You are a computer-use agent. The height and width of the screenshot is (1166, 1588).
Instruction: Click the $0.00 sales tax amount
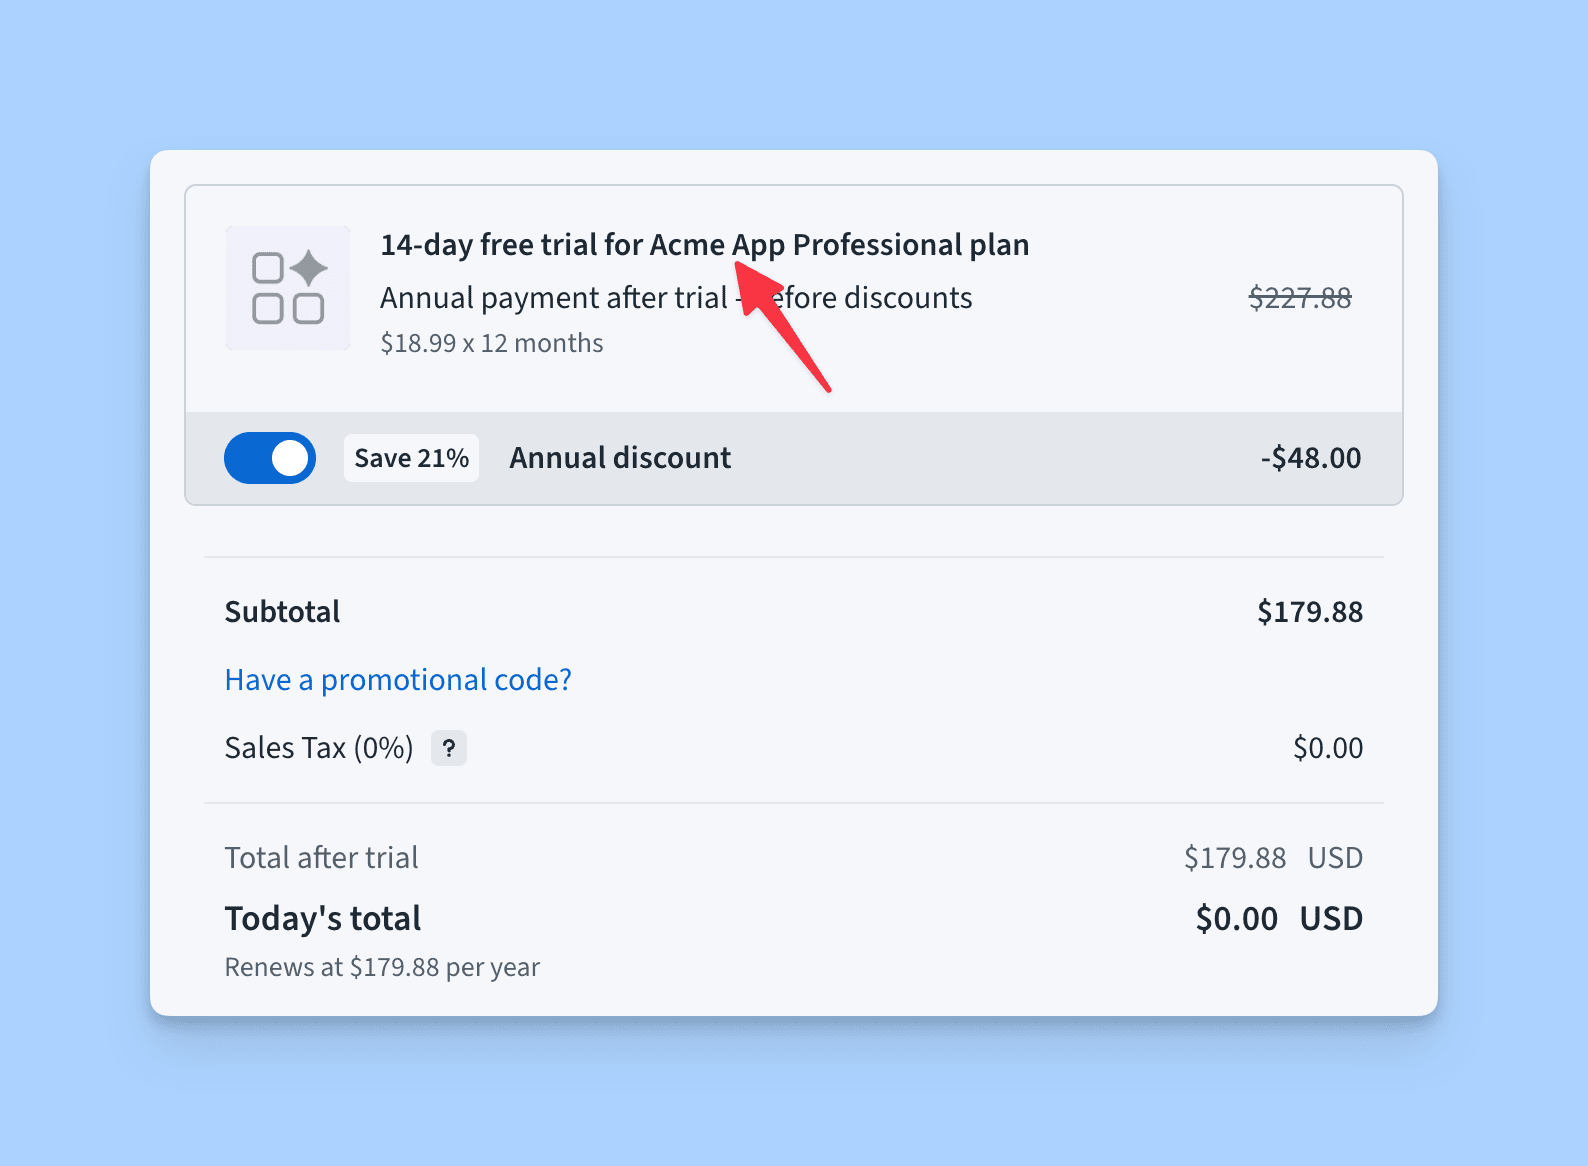coord(1327,748)
